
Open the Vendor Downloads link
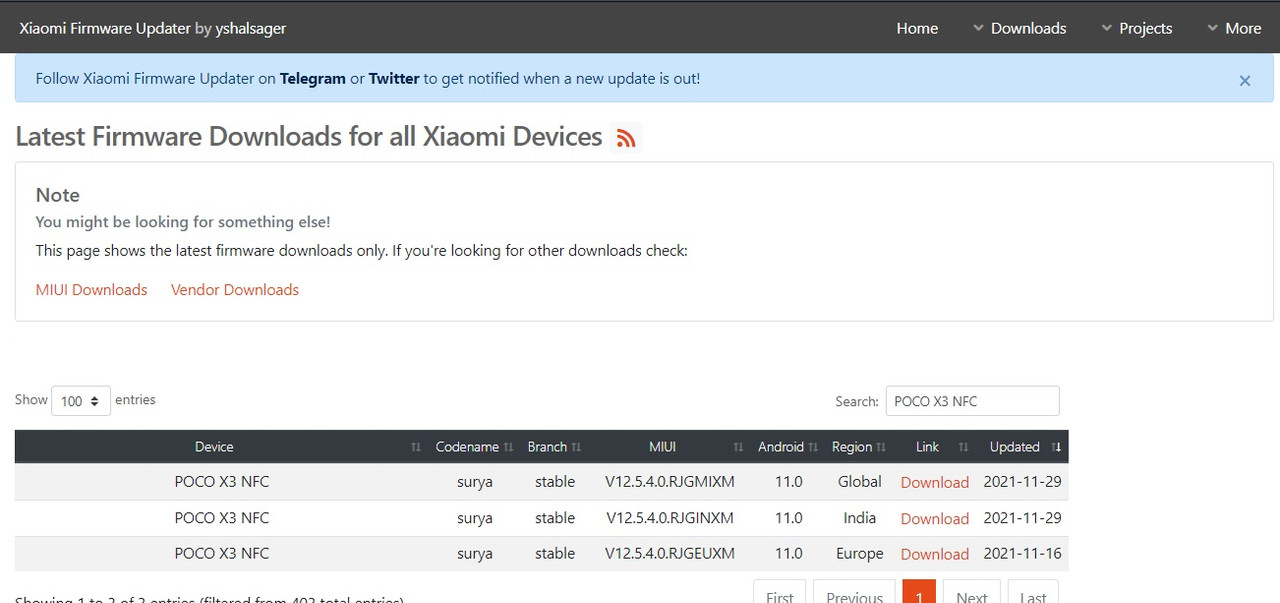point(235,290)
